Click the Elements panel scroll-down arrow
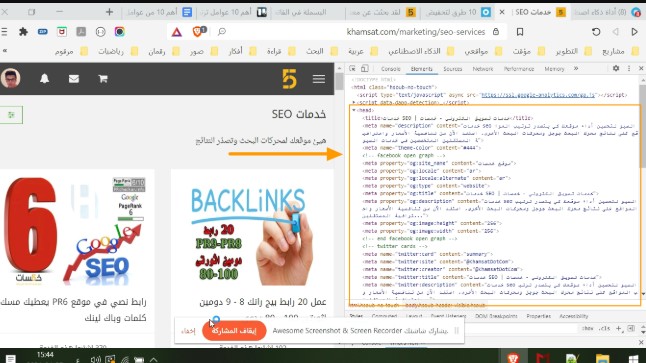The image size is (646, 363). click(x=643, y=294)
